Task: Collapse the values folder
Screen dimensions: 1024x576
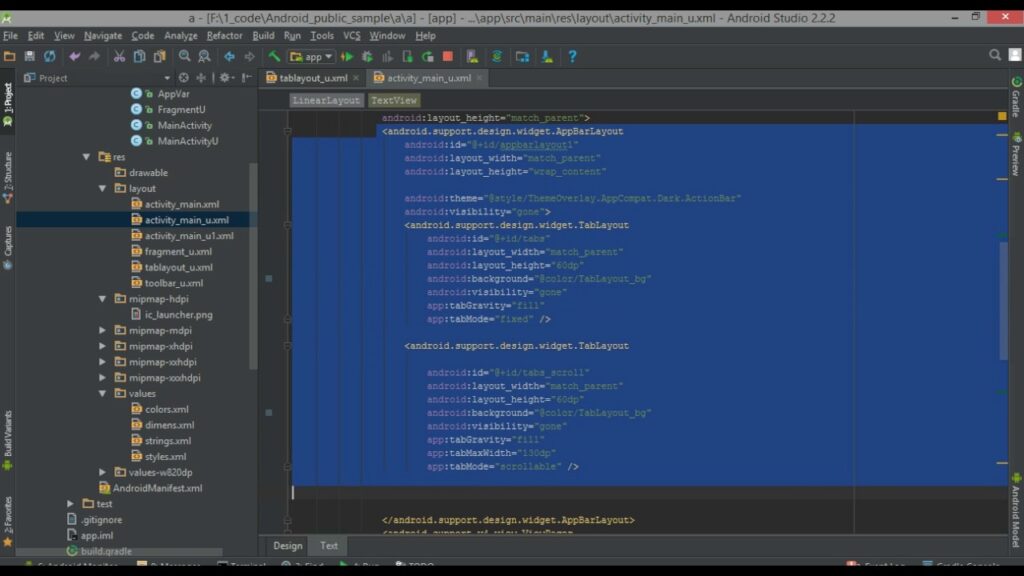Action: pos(103,393)
